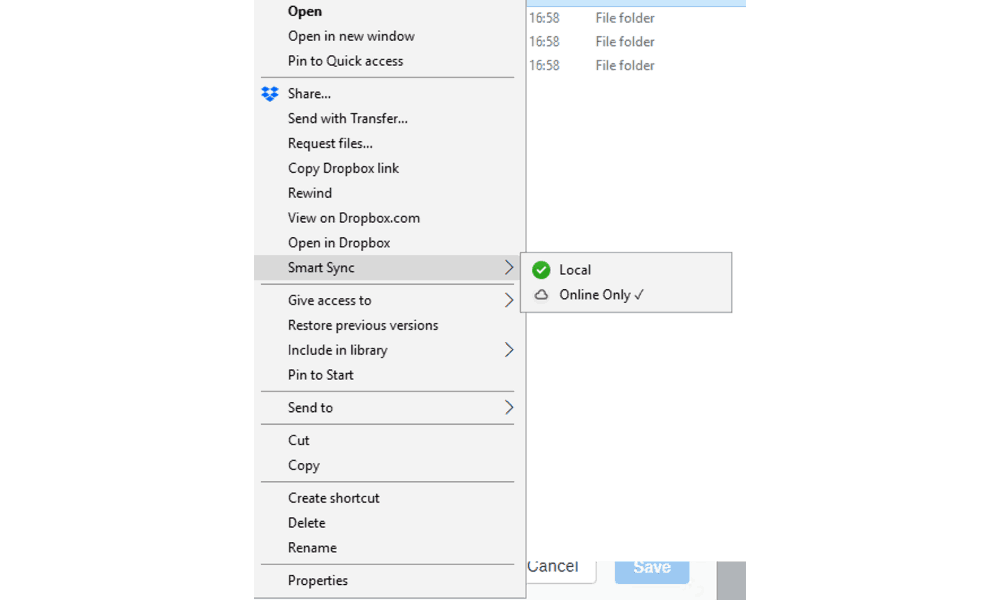Expand the Send to submenu
This screenshot has width=1000, height=600.
pyautogui.click(x=508, y=407)
